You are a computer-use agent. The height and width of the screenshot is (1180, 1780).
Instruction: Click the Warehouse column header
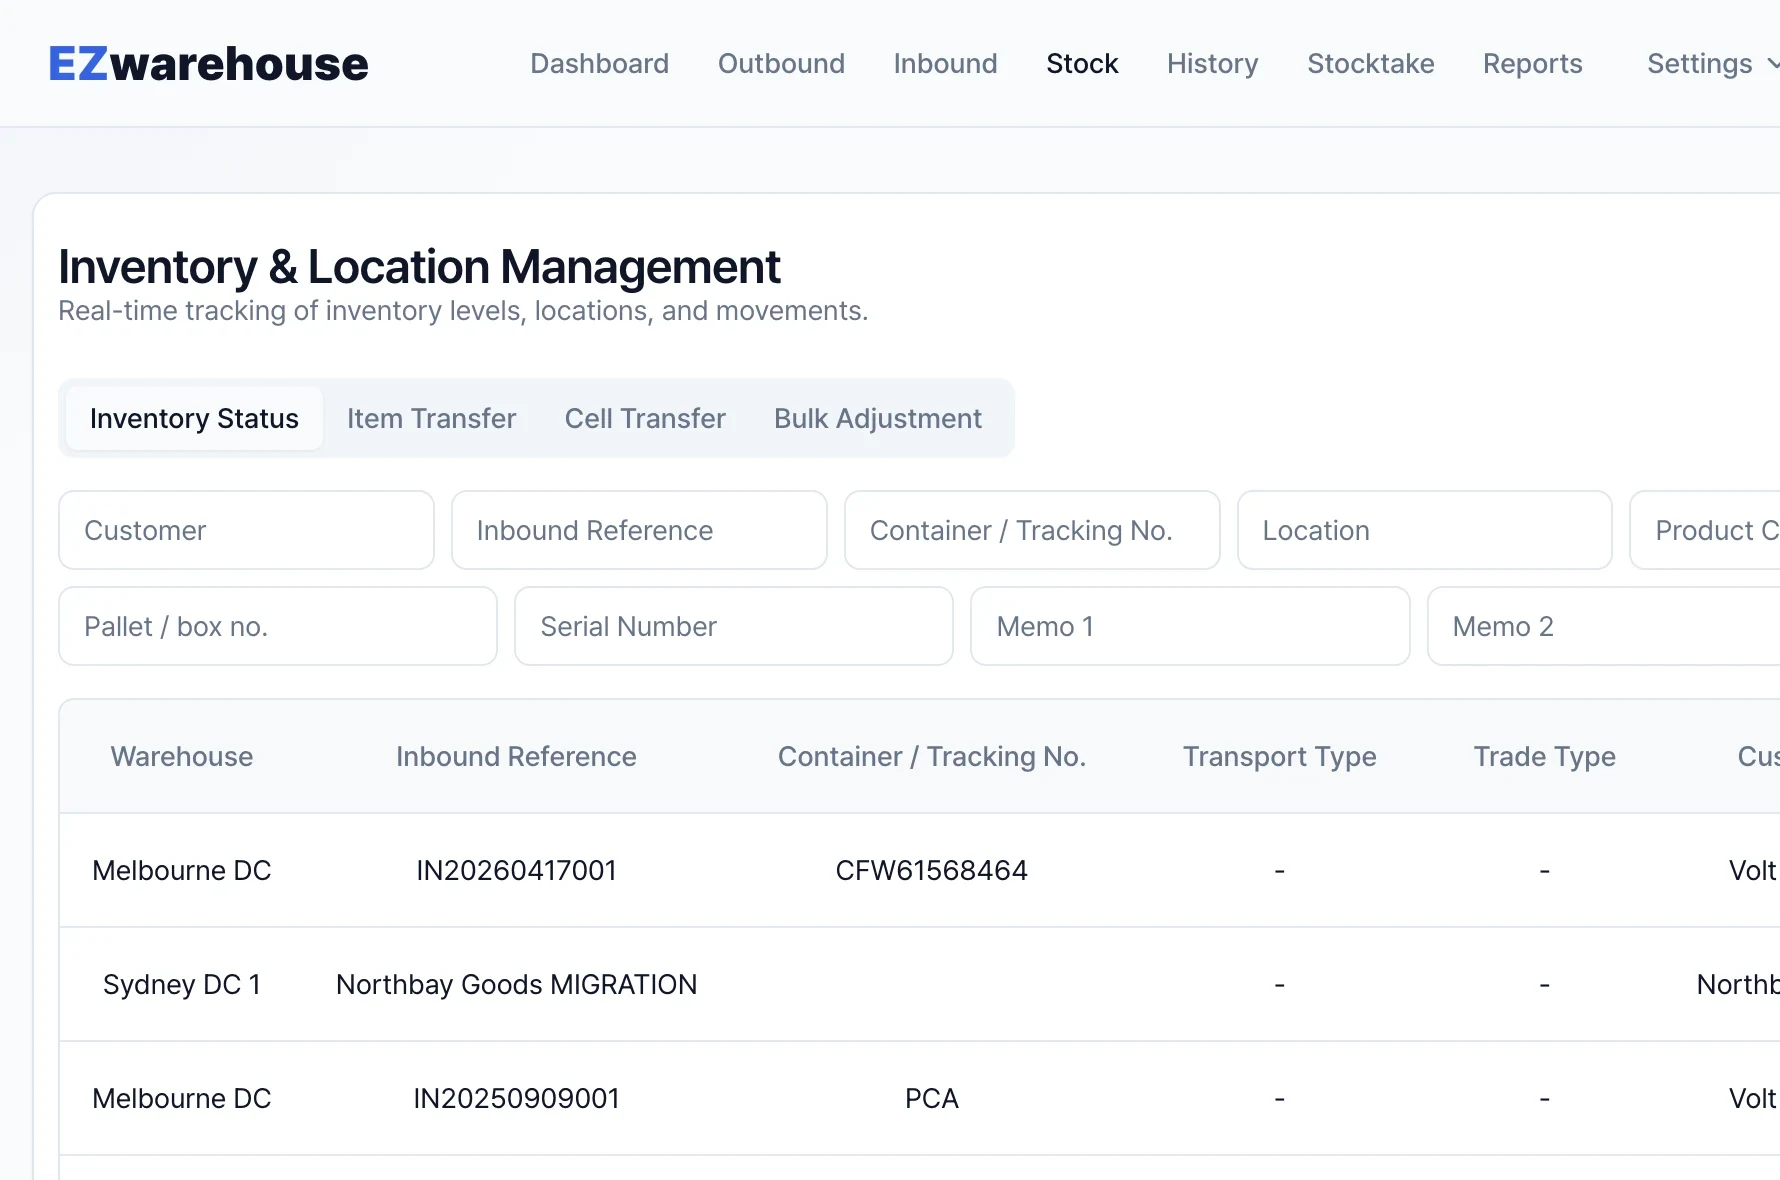[182, 757]
